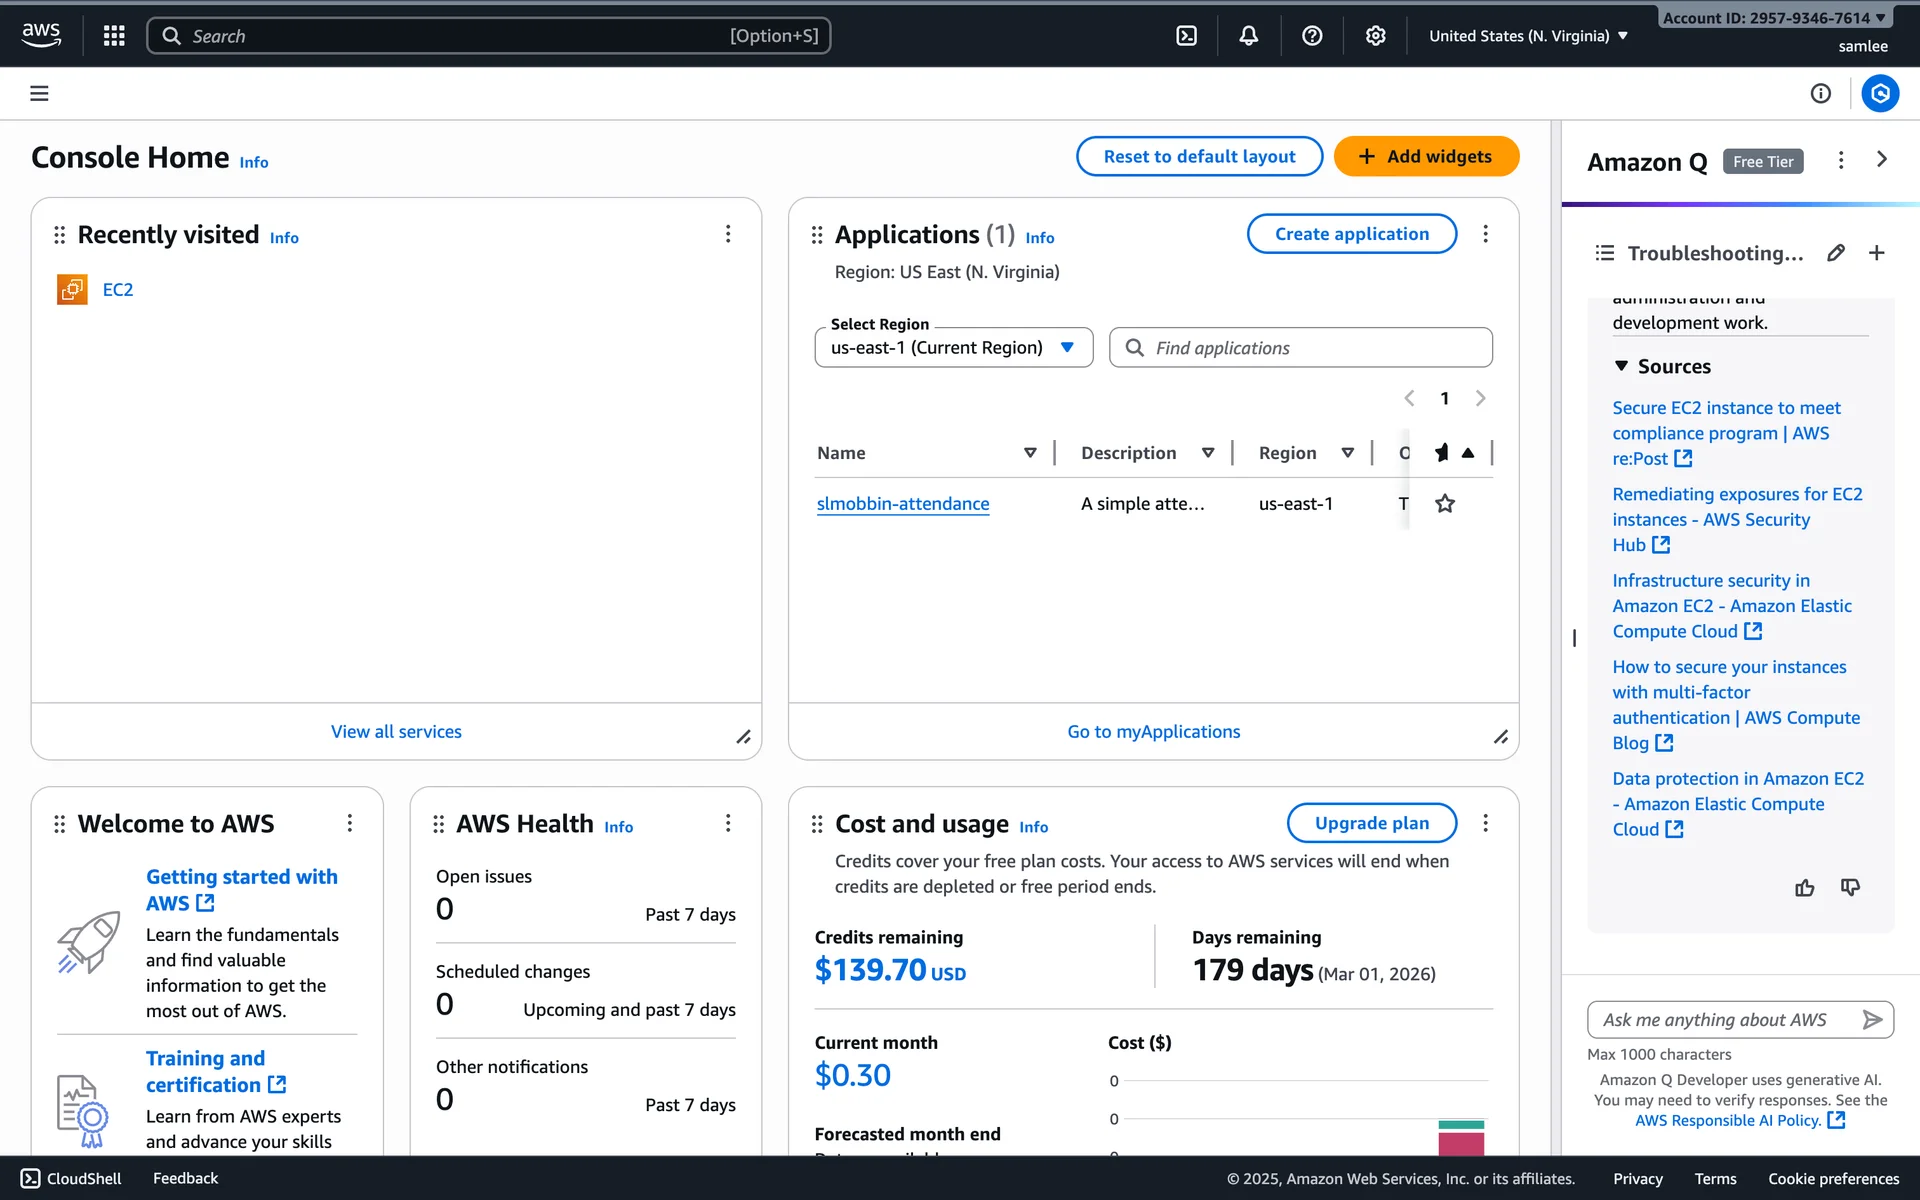The image size is (1920, 1200).
Task: Click the Add widgets button
Action: tap(1426, 157)
